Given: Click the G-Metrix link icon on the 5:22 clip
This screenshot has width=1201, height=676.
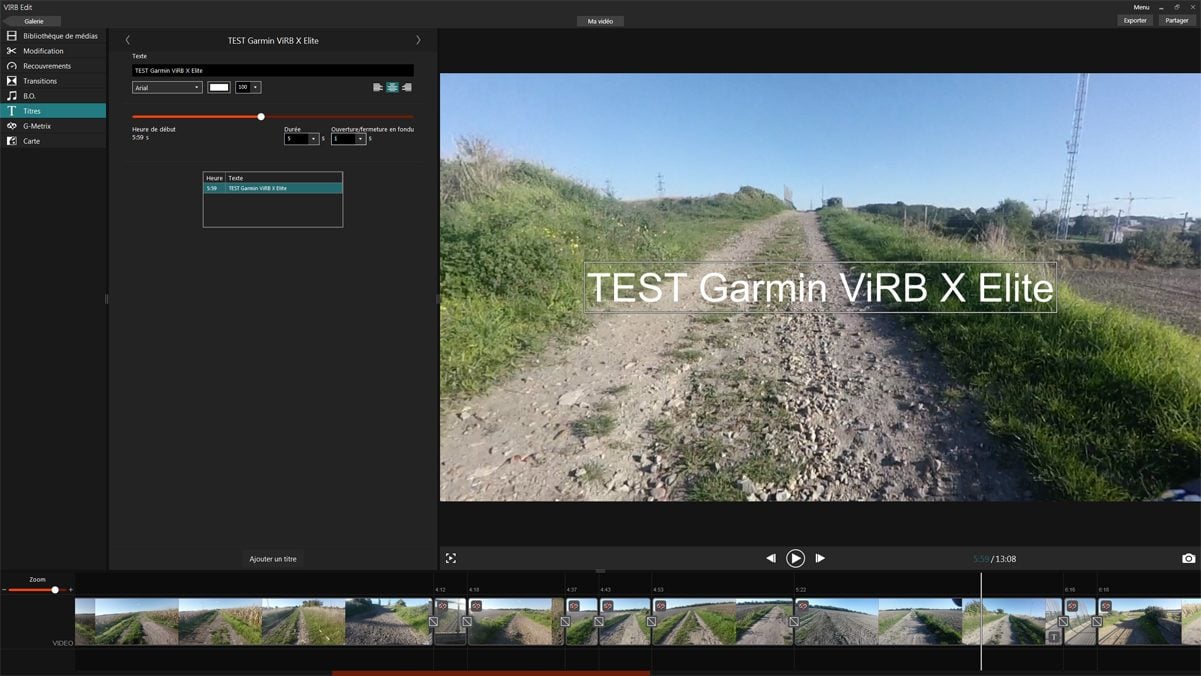Looking at the screenshot, I should coord(802,606).
